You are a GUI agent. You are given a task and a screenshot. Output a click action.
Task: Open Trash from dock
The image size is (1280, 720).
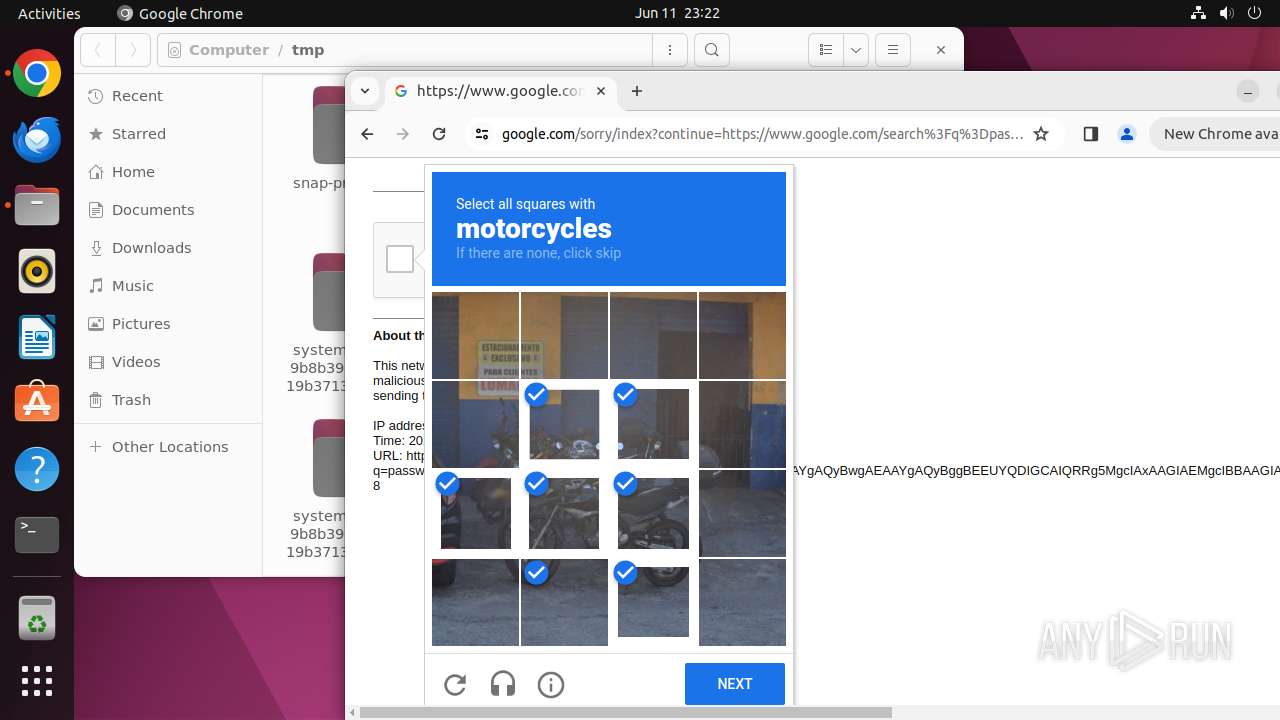coord(37,619)
